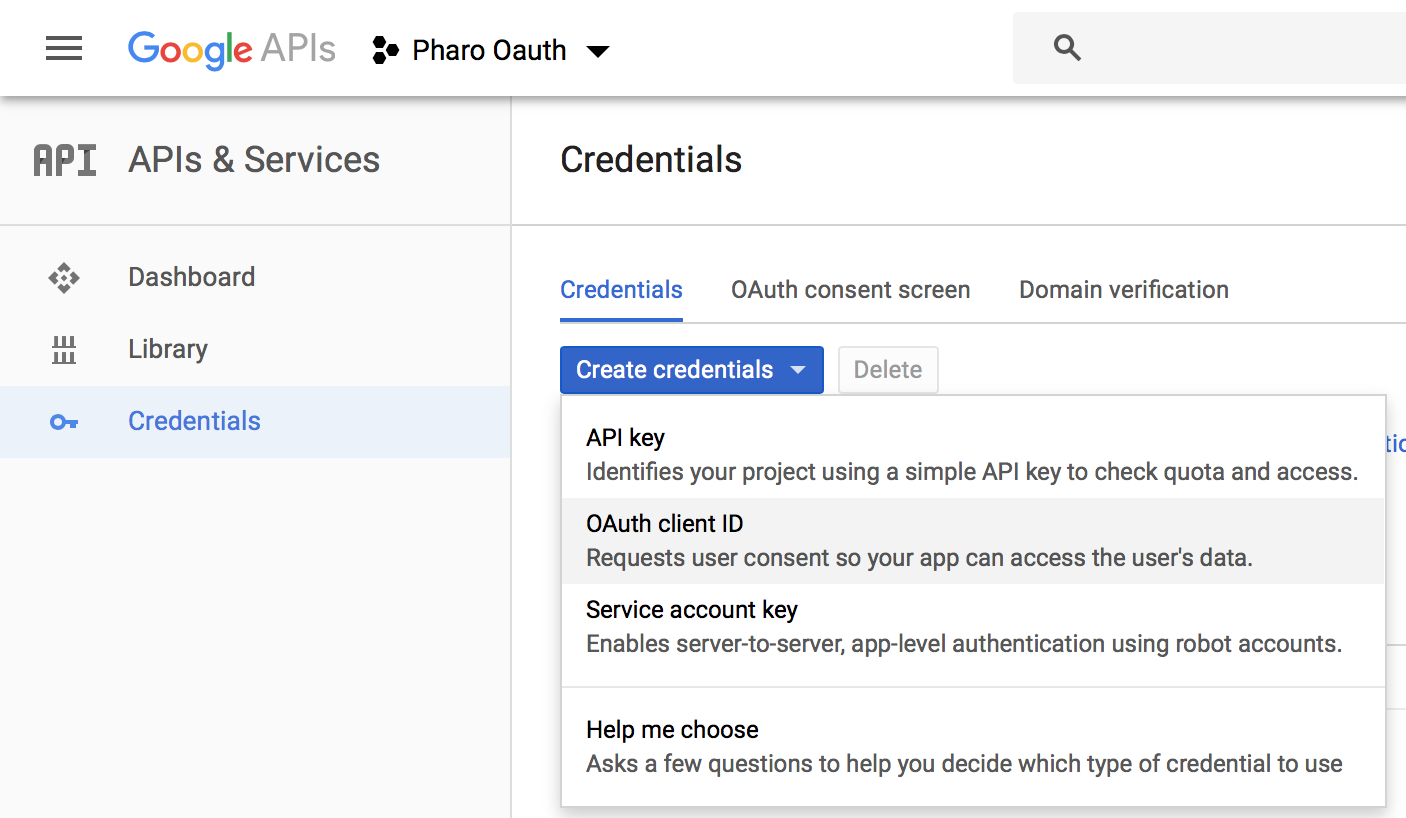Select the key icon next to Credentials
Viewport: 1406px width, 818px height.
click(63, 421)
